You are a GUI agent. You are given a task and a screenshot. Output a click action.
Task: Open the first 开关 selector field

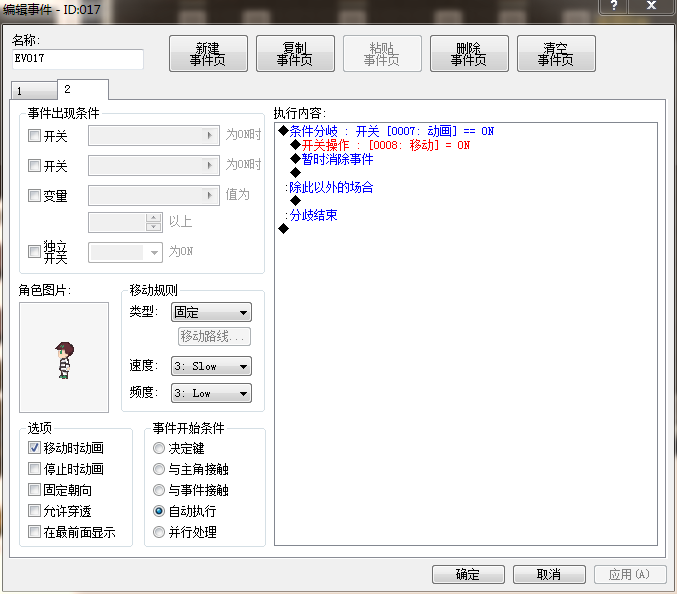(x=154, y=136)
